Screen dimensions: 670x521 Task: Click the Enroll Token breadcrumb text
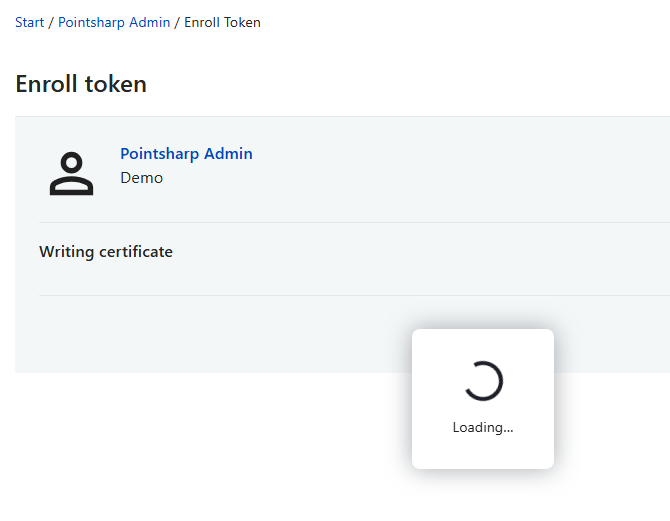pos(222,22)
